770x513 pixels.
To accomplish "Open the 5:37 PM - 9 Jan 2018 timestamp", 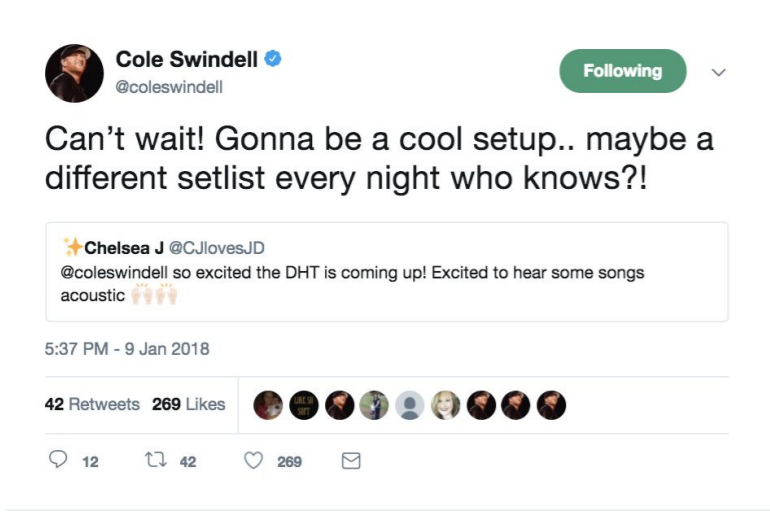I will click(127, 349).
